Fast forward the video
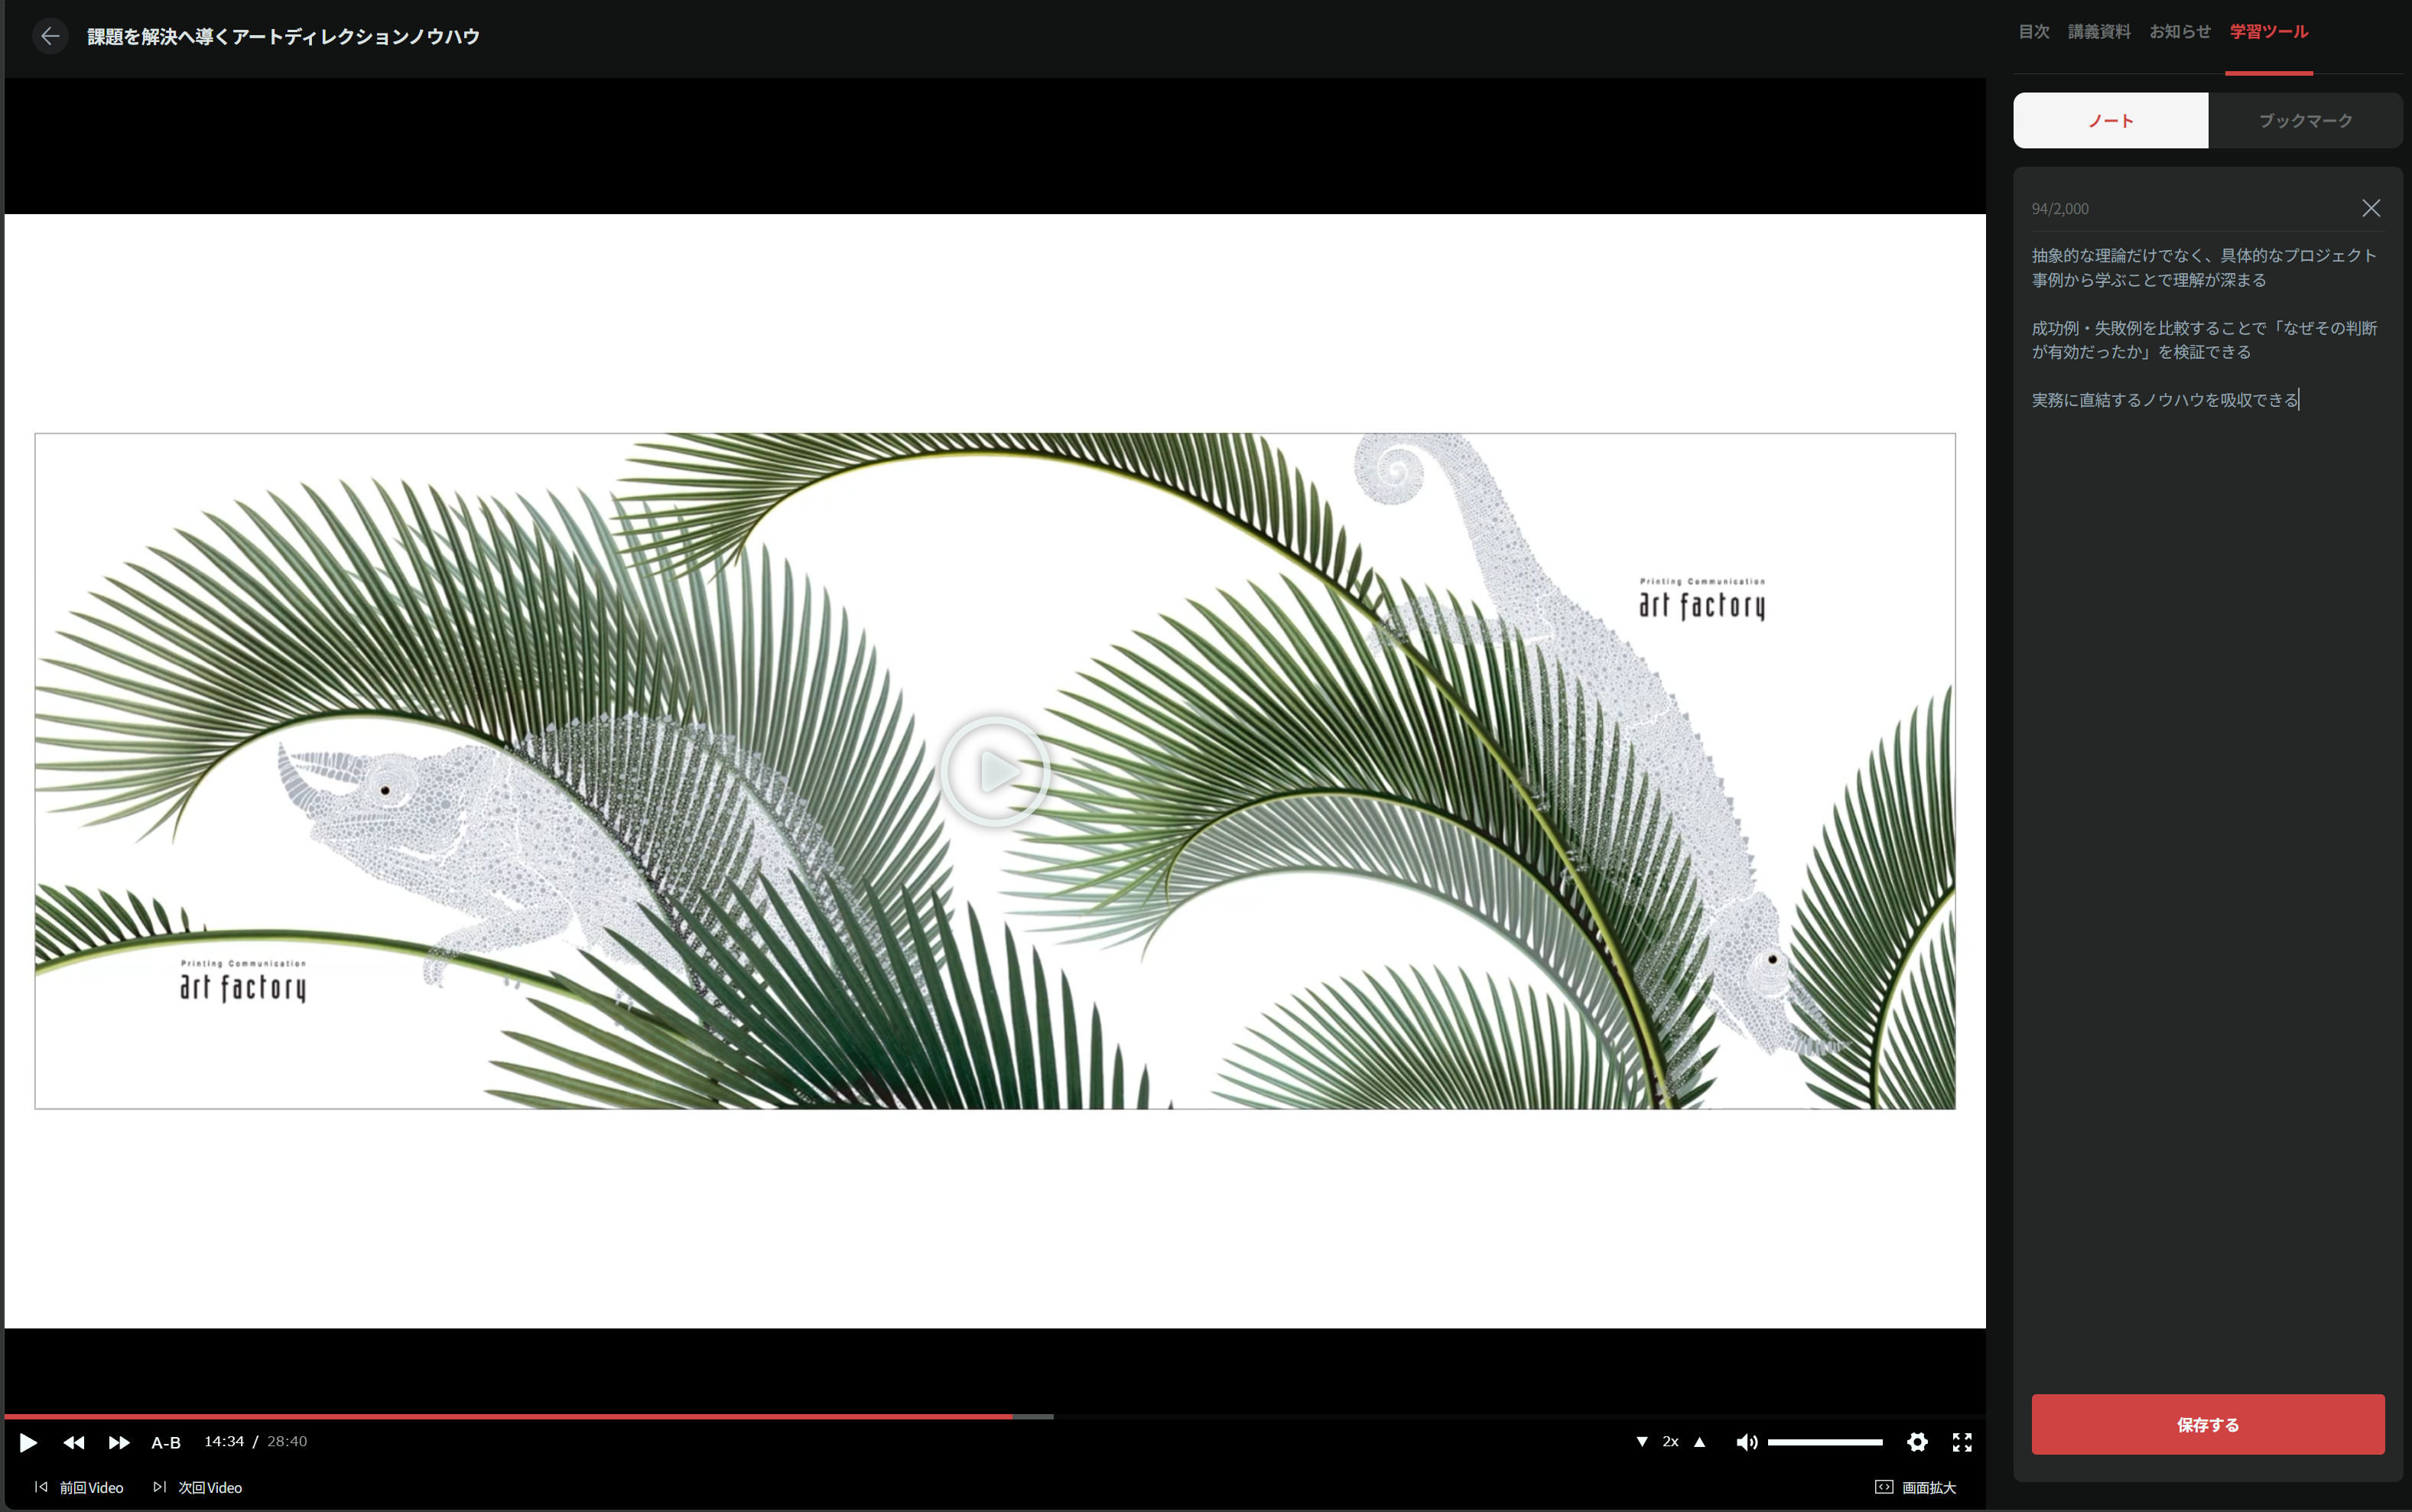 pos(119,1442)
